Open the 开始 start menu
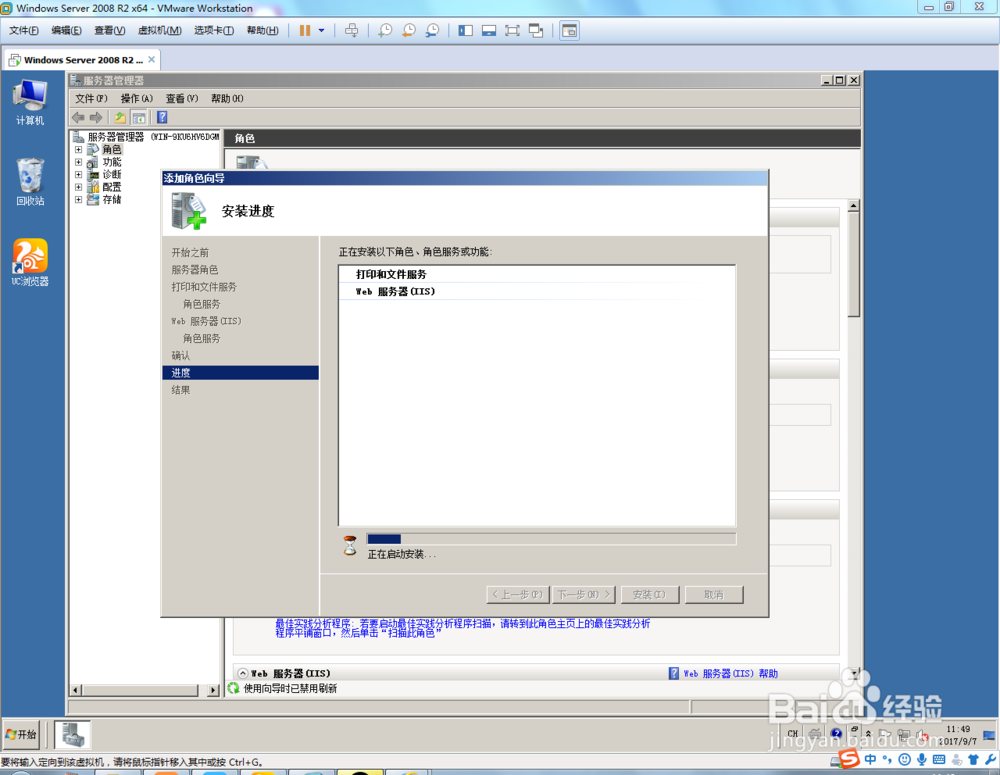Screen dimensions: 1000x775 pos(21,735)
